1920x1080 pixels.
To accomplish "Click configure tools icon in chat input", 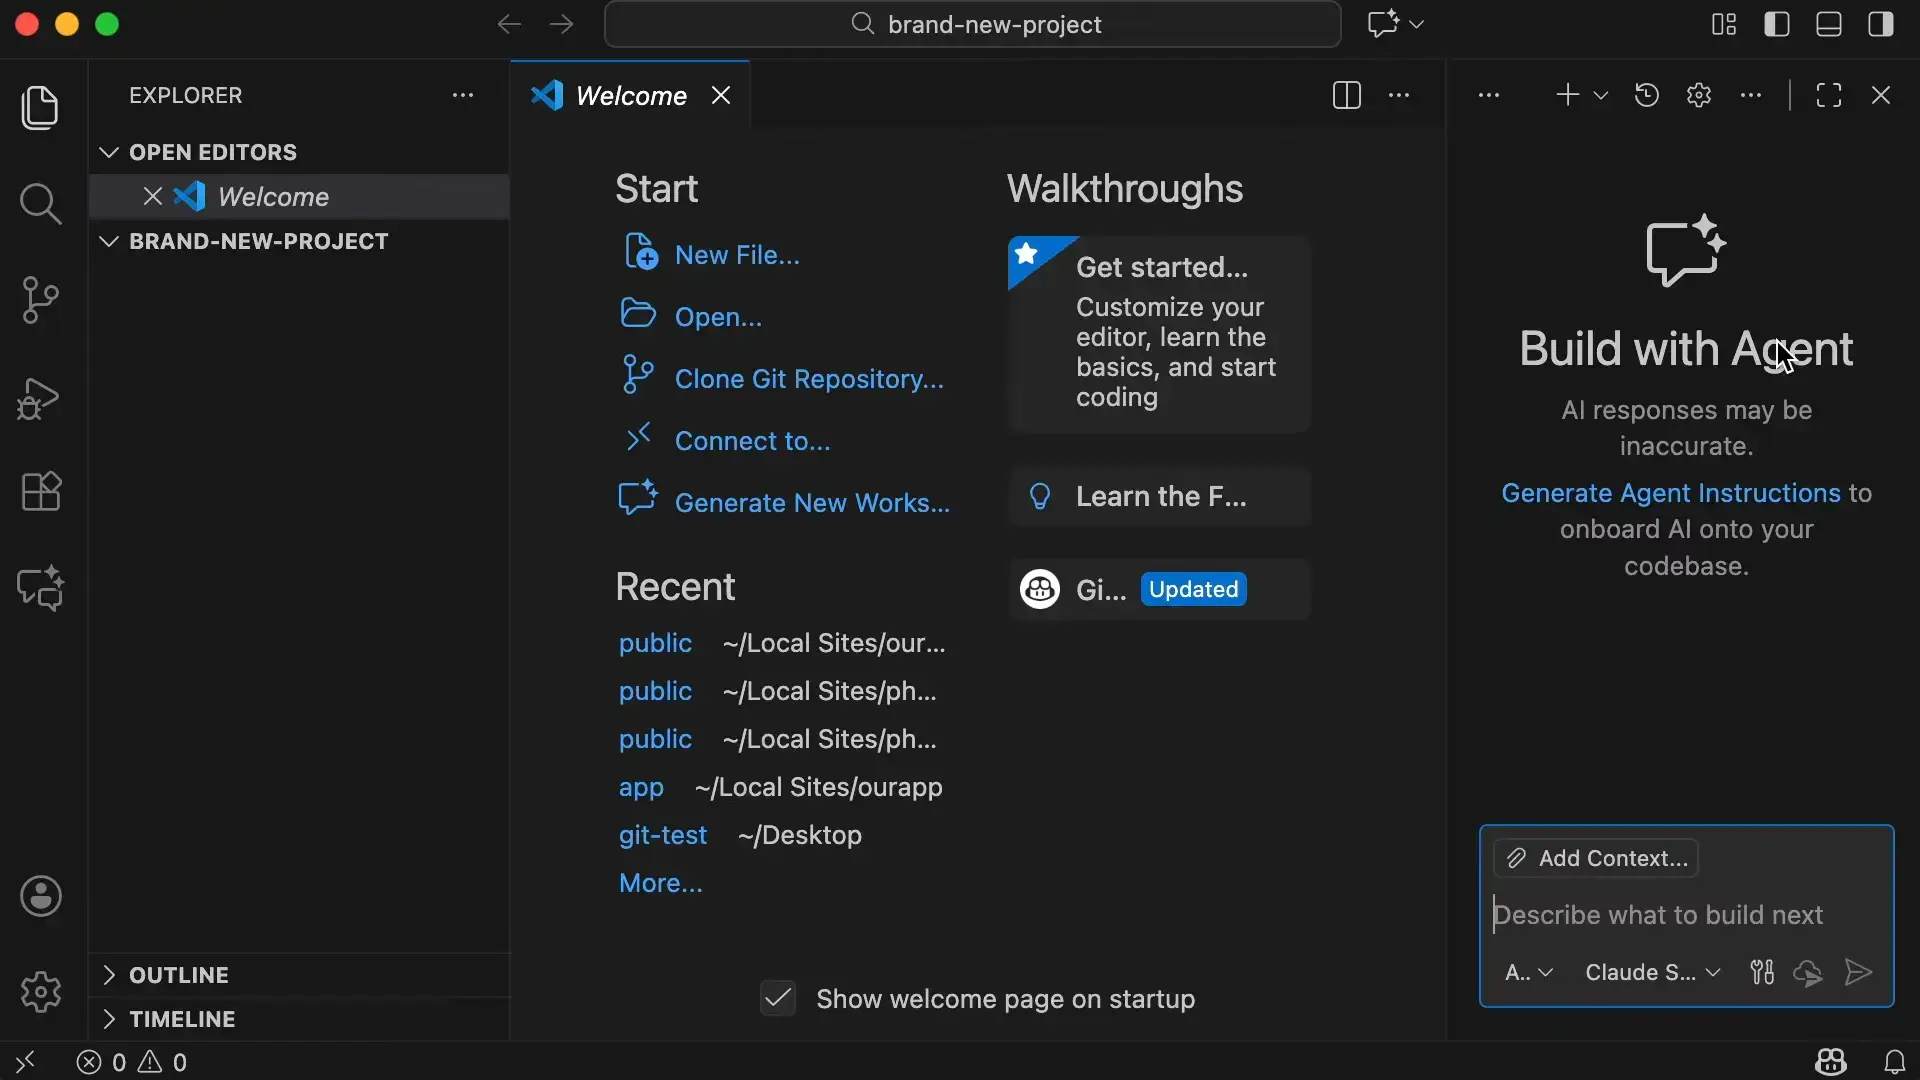I will [1763, 973].
